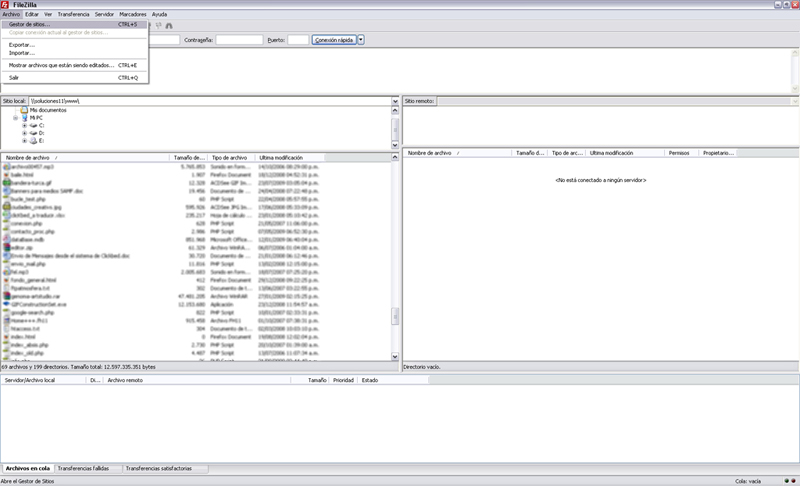The height and width of the screenshot is (486, 800).
Task: Click the Mi PC computer icon
Action: [x=24, y=118]
